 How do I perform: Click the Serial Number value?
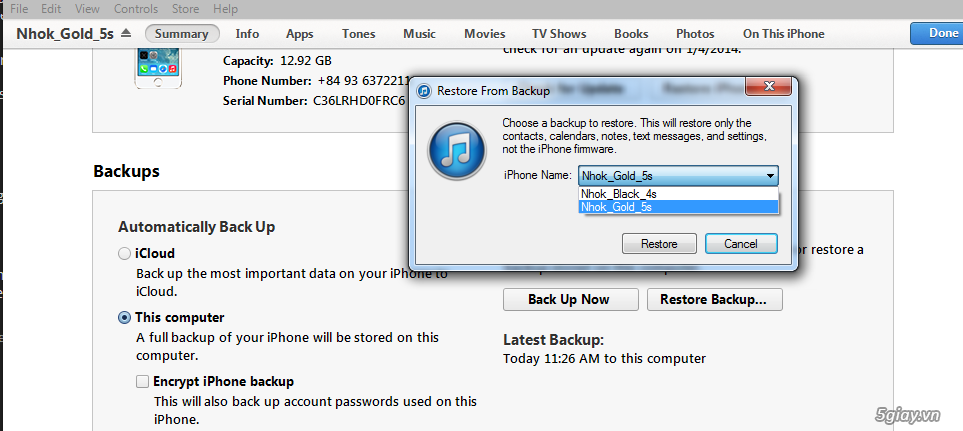tap(359, 100)
